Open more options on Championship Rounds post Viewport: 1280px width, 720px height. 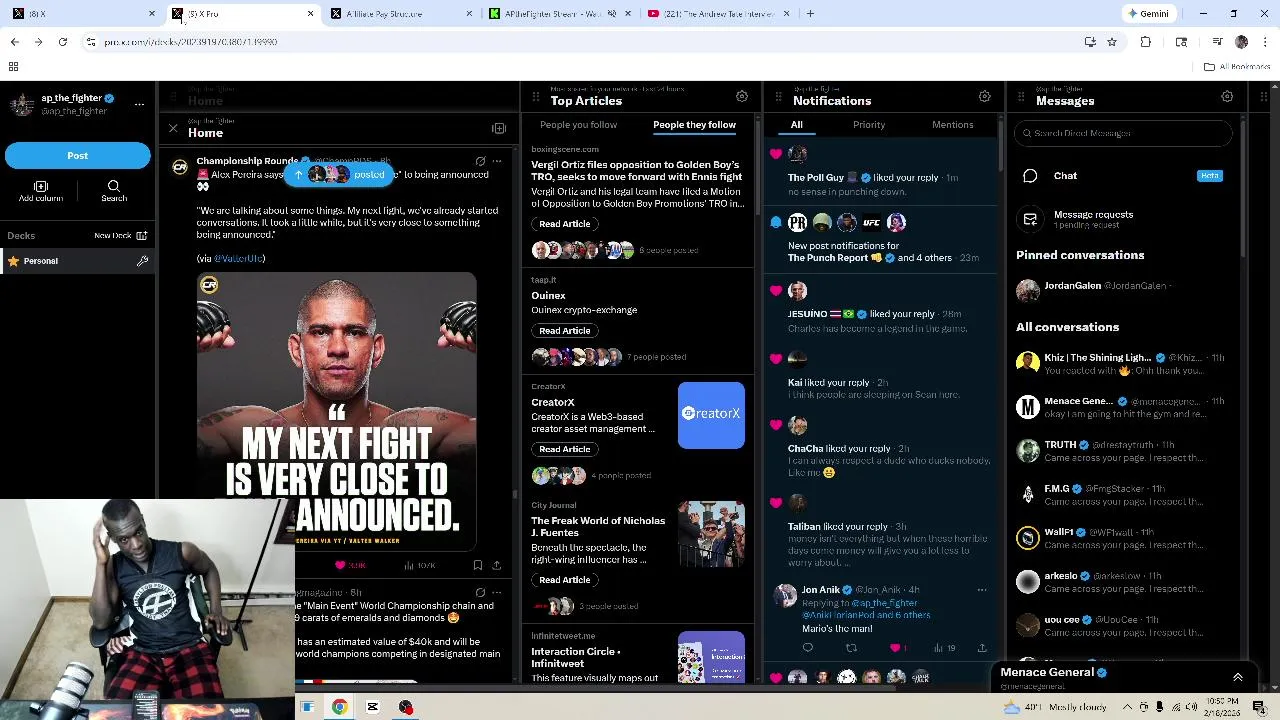pos(497,161)
